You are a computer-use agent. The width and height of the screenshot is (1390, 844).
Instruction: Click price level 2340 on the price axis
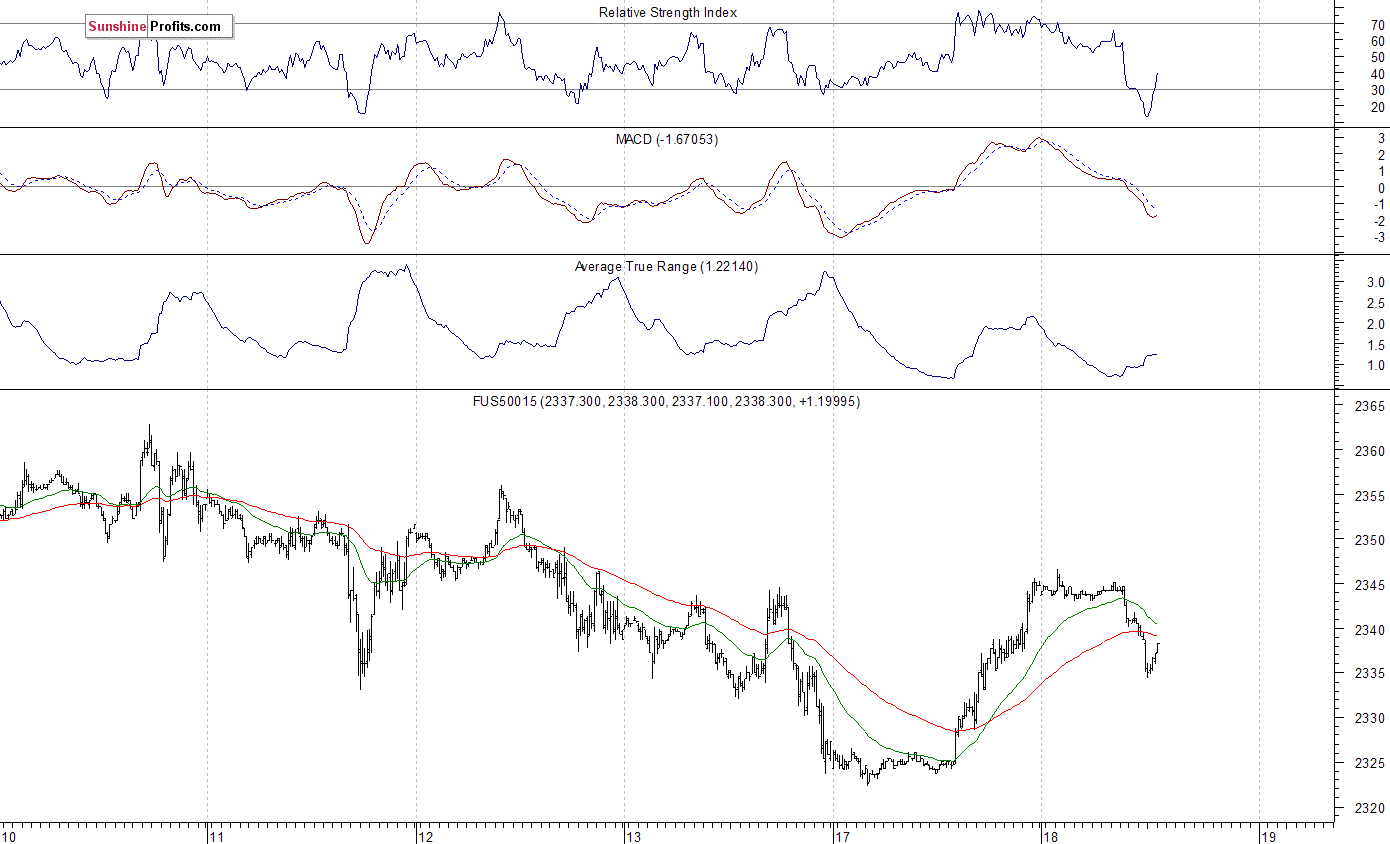[1369, 630]
